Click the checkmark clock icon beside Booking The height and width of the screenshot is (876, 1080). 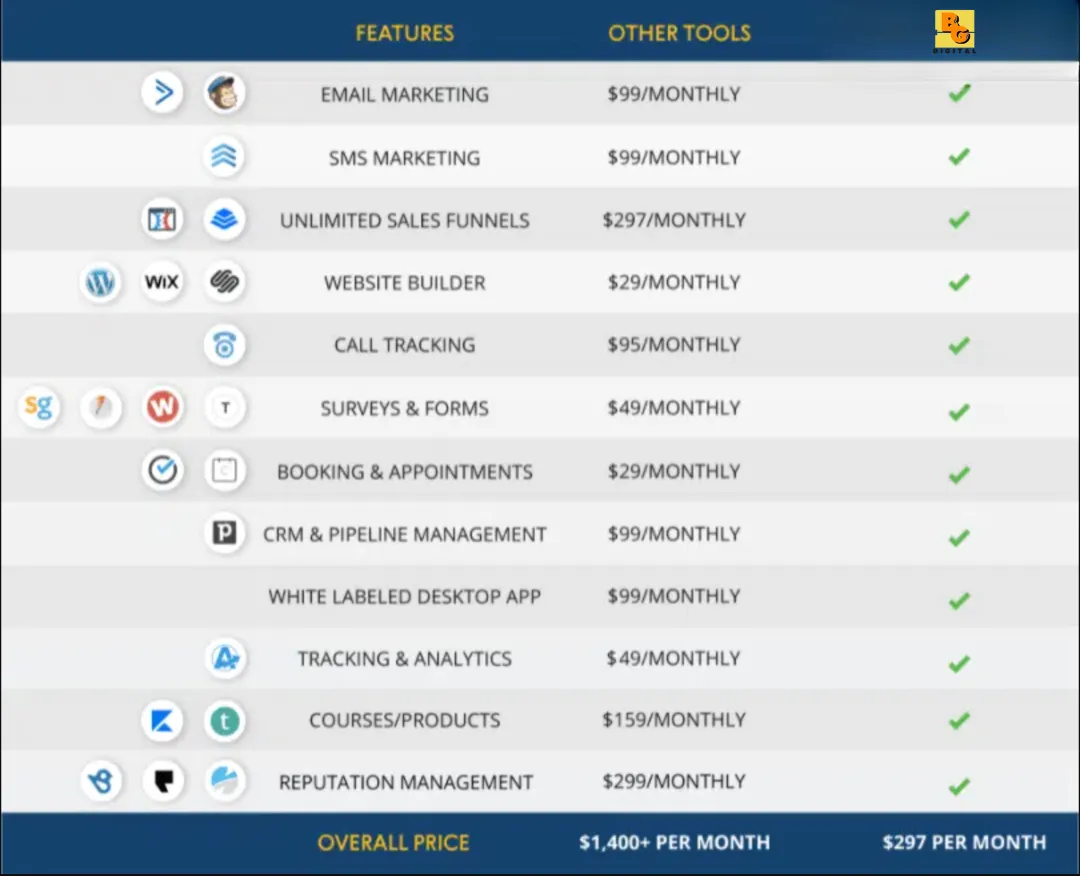163,470
